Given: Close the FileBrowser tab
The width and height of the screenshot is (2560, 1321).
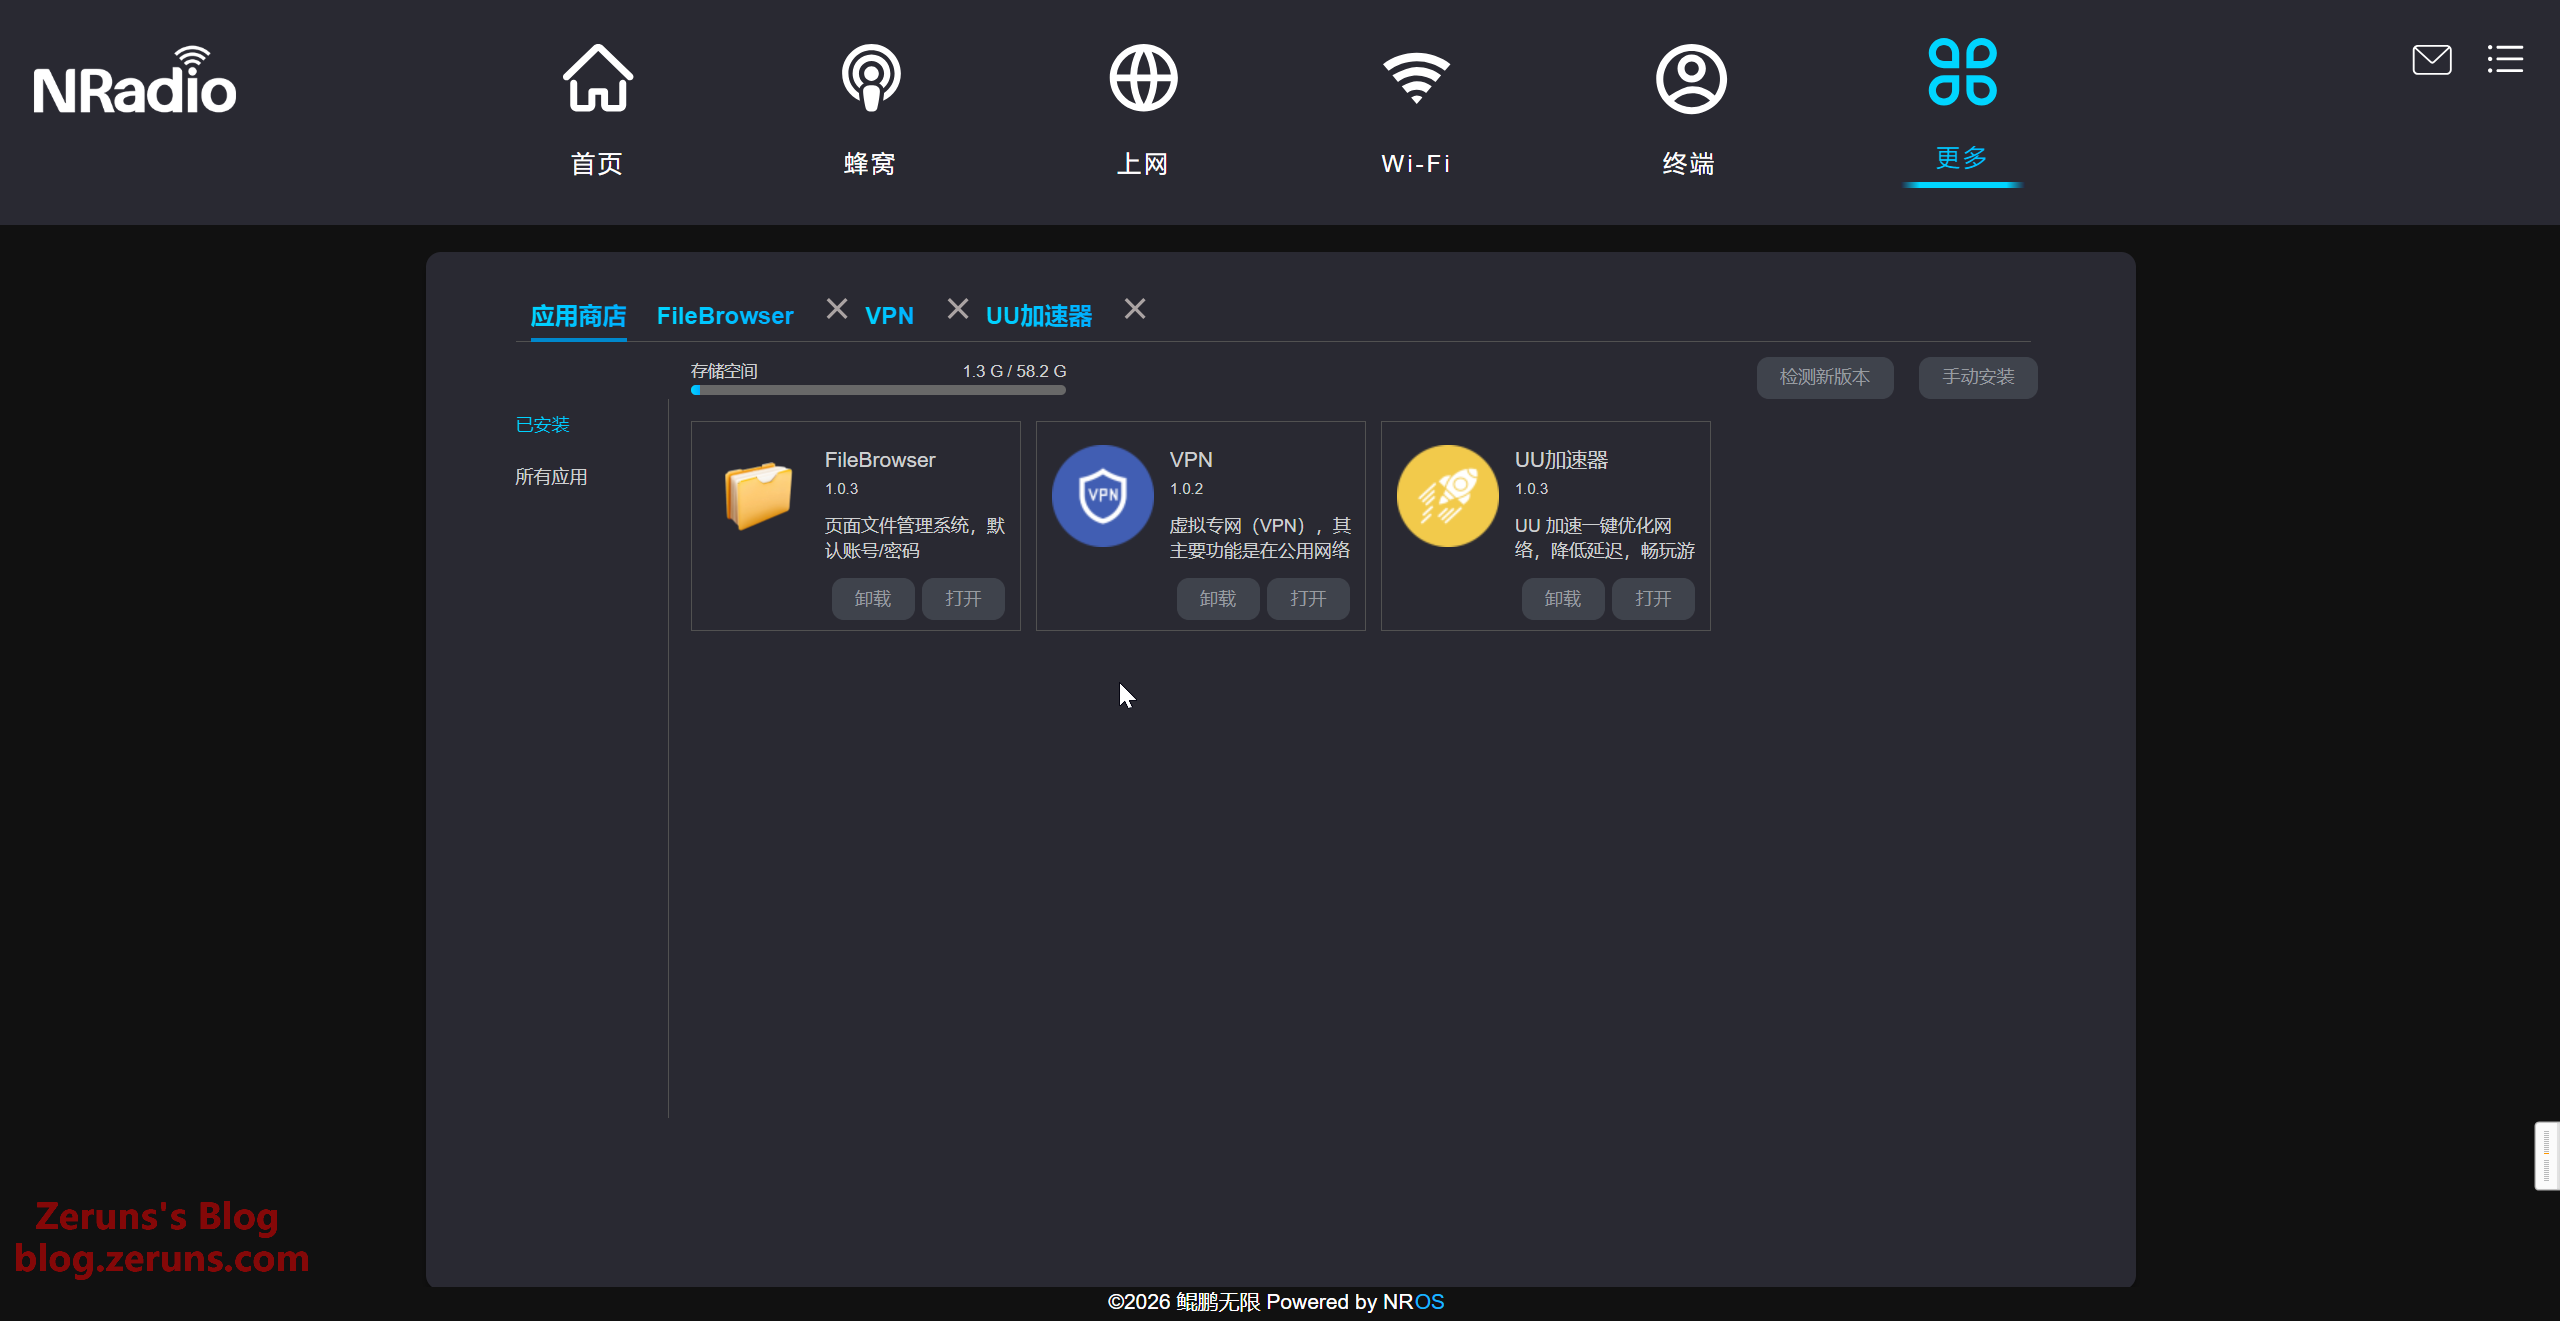Looking at the screenshot, I should pyautogui.click(x=837, y=309).
